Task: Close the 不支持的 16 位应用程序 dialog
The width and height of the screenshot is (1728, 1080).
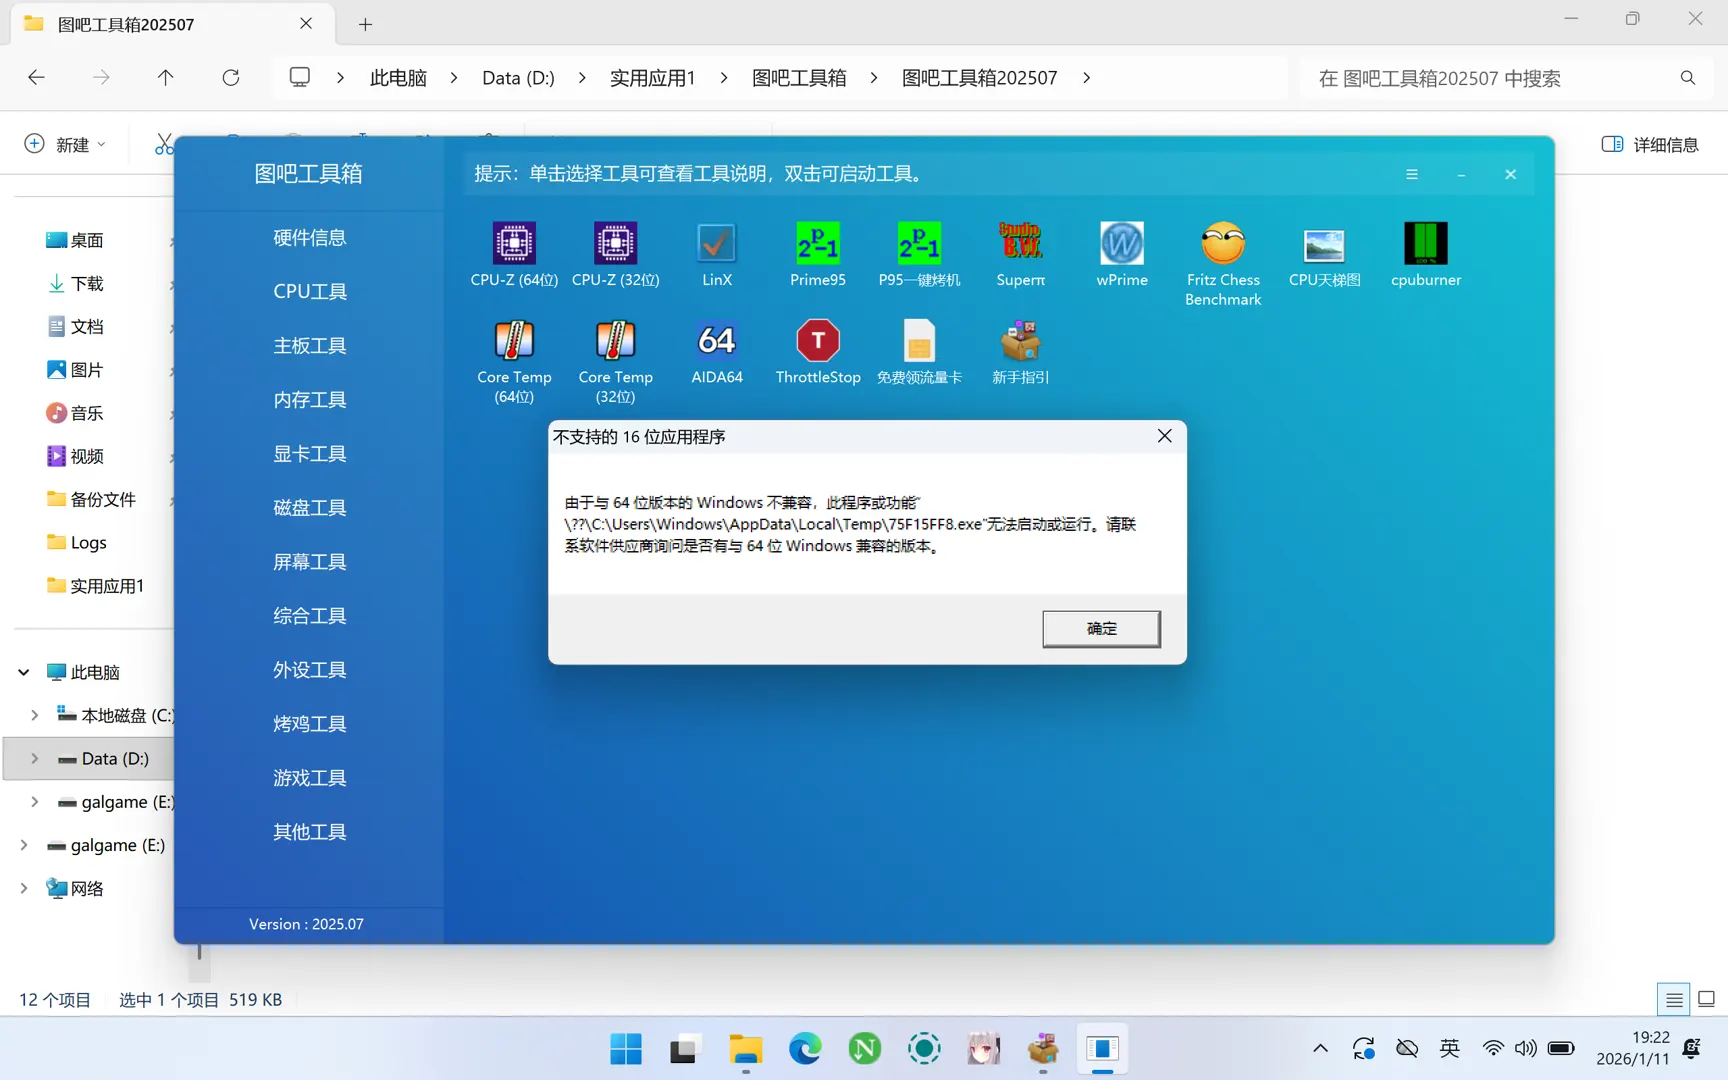Action: point(1164,436)
